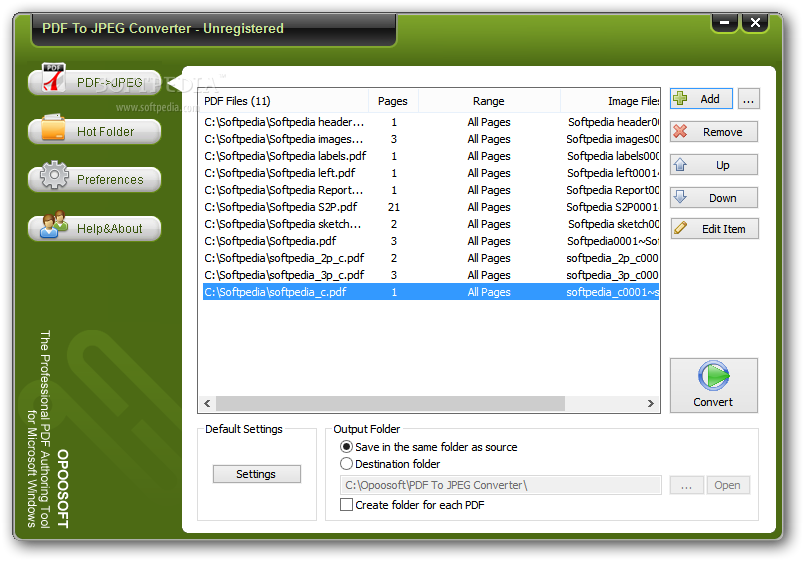The height and width of the screenshot is (561, 804).
Task: Click the Up arrow icon
Action: click(x=680, y=165)
